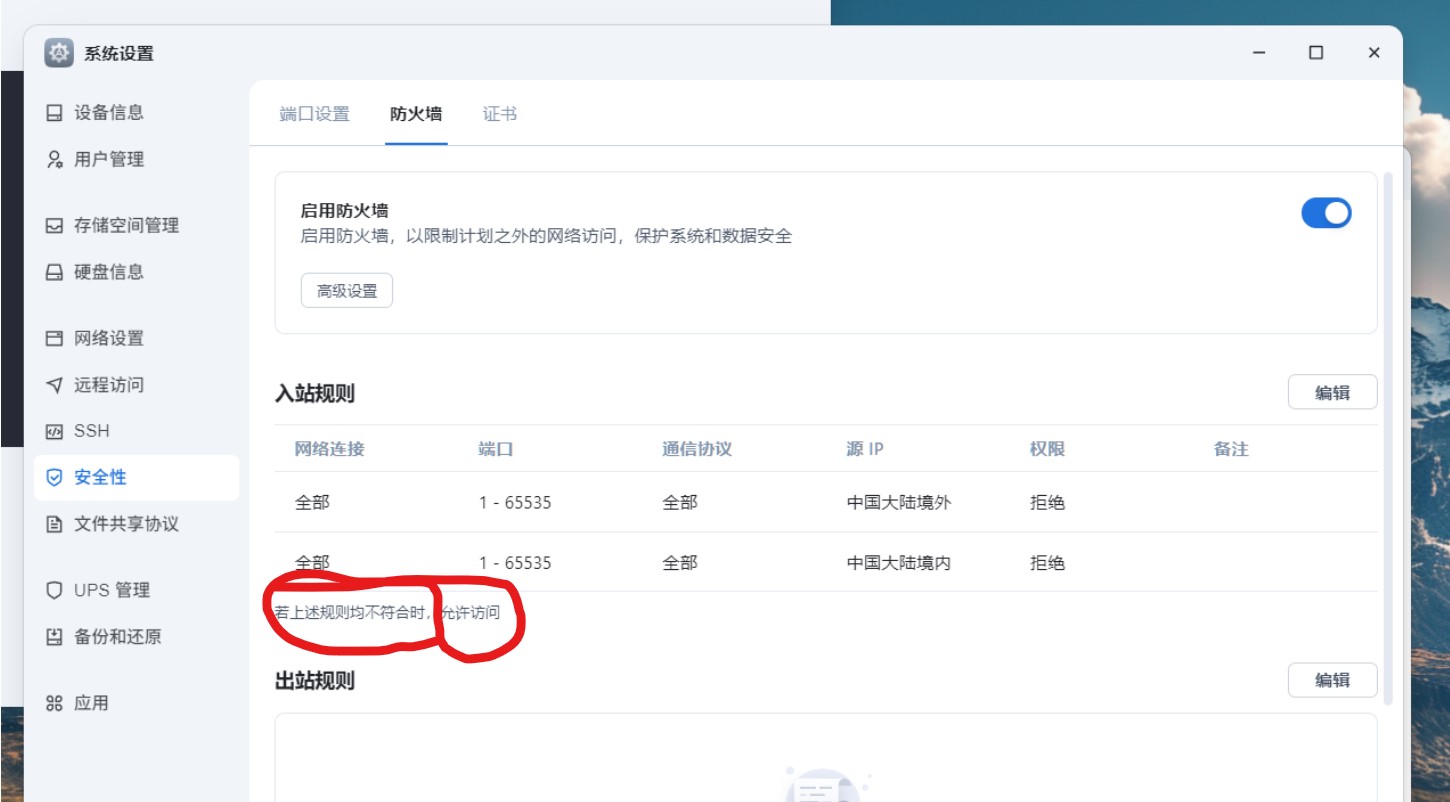Click the 源 IP column header
The height and width of the screenshot is (802, 1450).
tap(865, 449)
